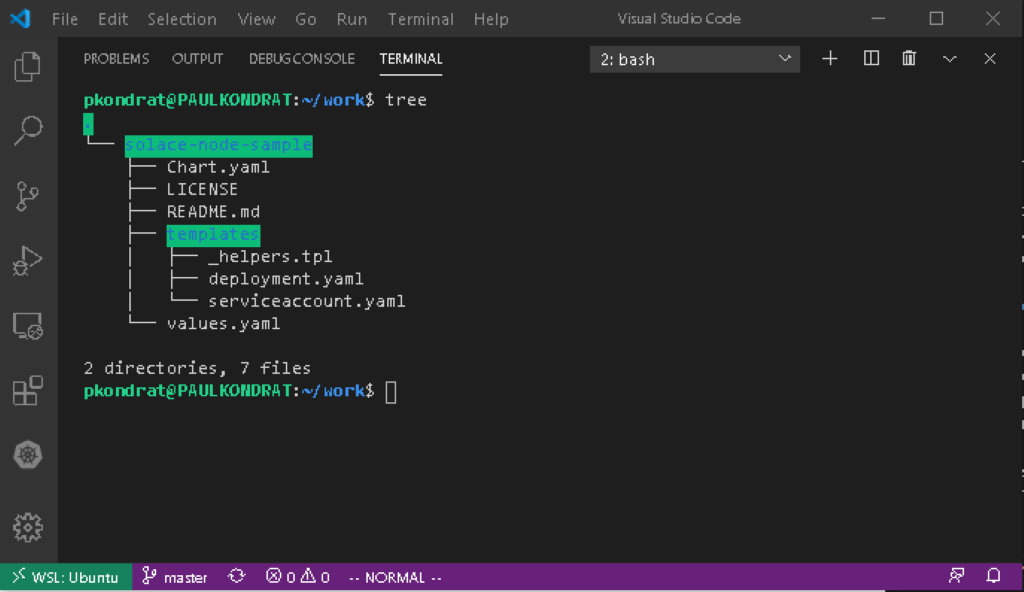Create a new terminal with plus icon
The height and width of the screenshot is (592, 1024).
click(829, 59)
